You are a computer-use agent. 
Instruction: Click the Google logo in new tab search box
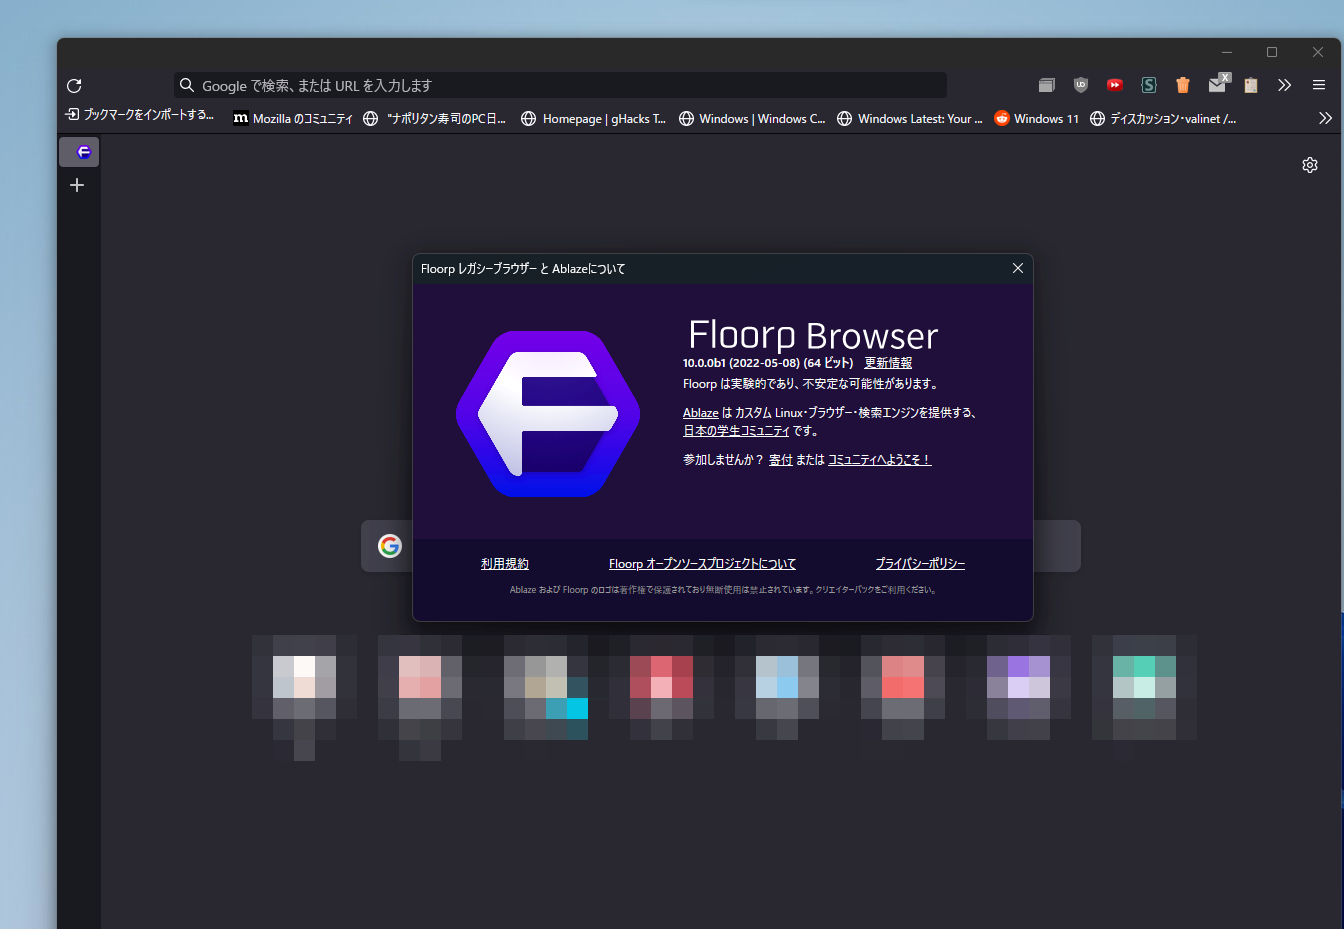tap(390, 545)
